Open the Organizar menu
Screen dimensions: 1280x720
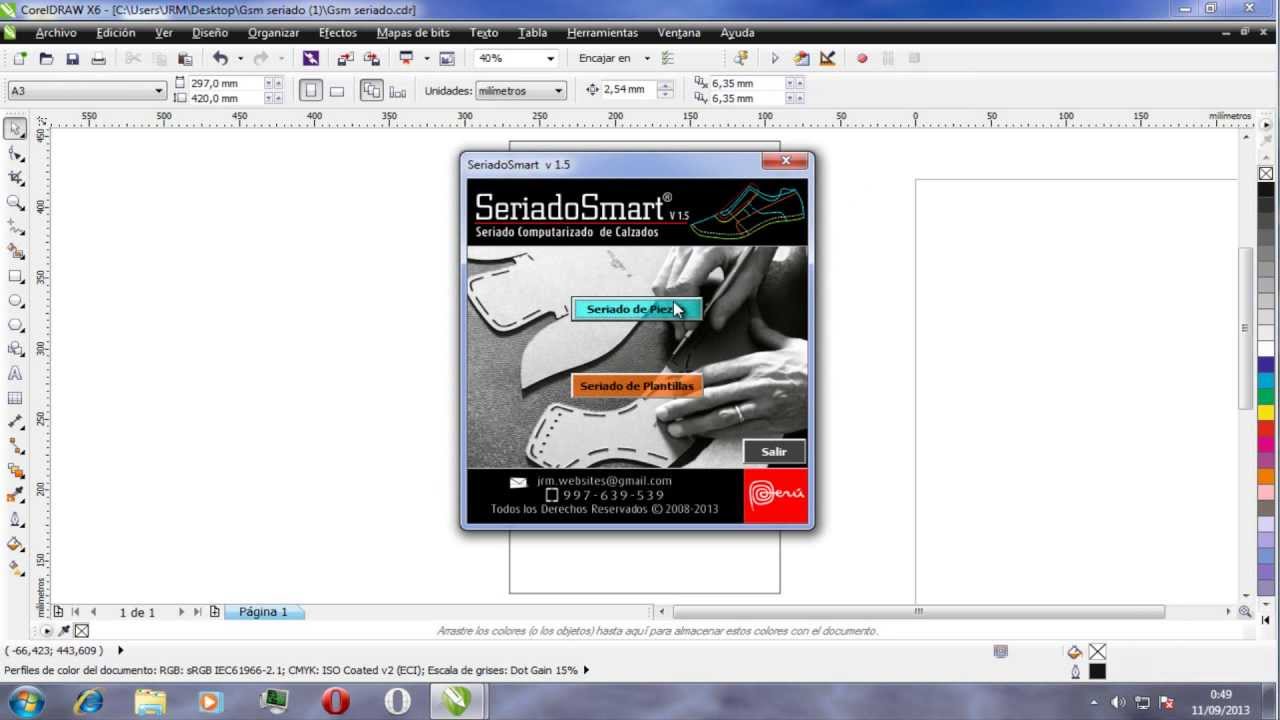click(274, 33)
